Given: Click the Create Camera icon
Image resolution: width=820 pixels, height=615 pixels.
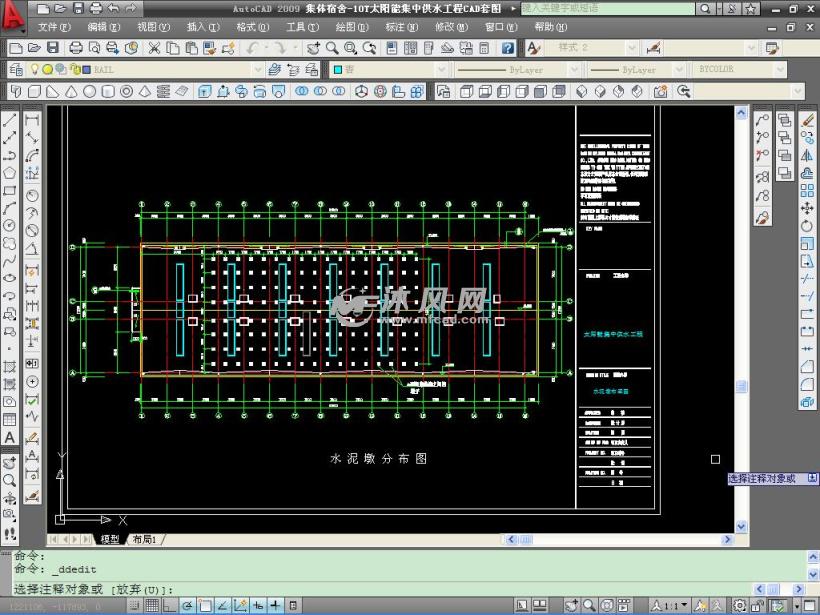Looking at the screenshot, I should point(660,92).
